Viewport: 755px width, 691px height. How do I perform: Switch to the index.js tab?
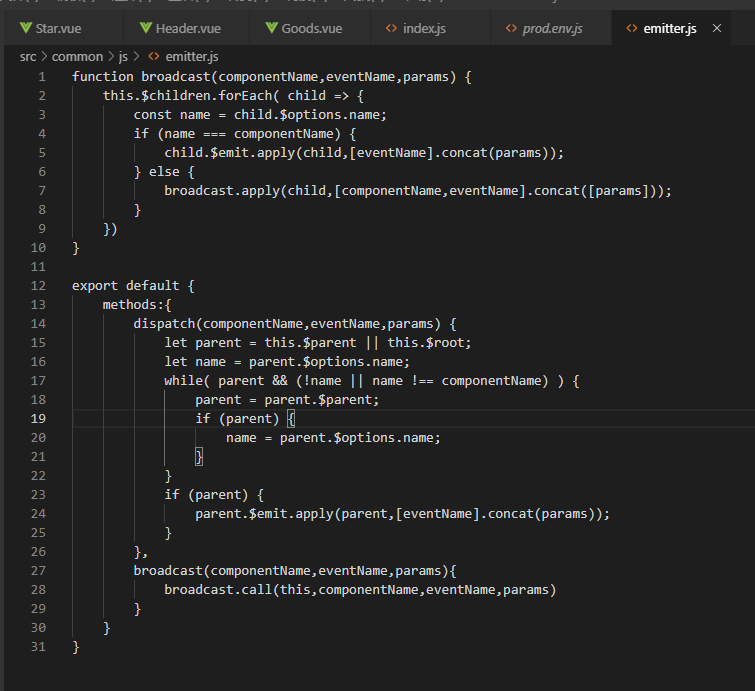430,28
